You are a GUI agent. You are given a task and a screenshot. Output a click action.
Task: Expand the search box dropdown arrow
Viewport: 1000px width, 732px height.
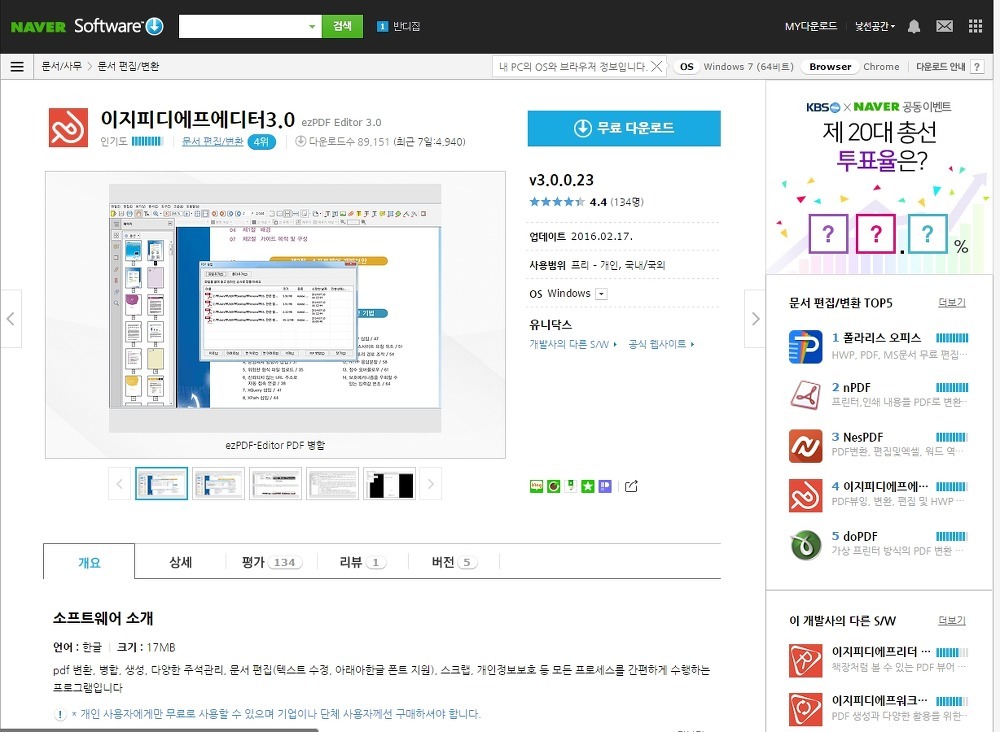coord(312,26)
